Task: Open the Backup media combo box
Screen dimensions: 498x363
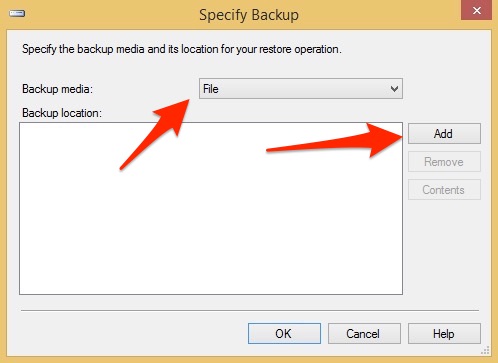Action: click(301, 89)
